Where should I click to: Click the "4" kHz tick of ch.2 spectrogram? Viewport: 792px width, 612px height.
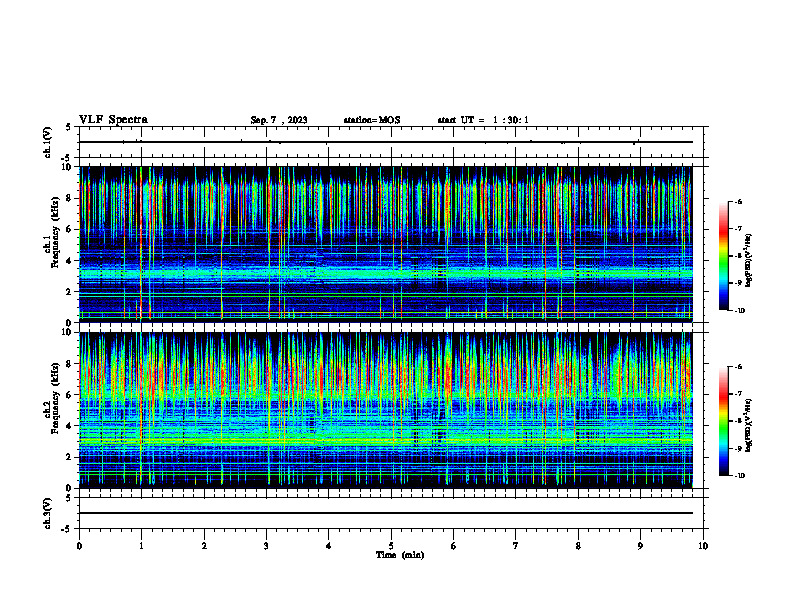70,426
